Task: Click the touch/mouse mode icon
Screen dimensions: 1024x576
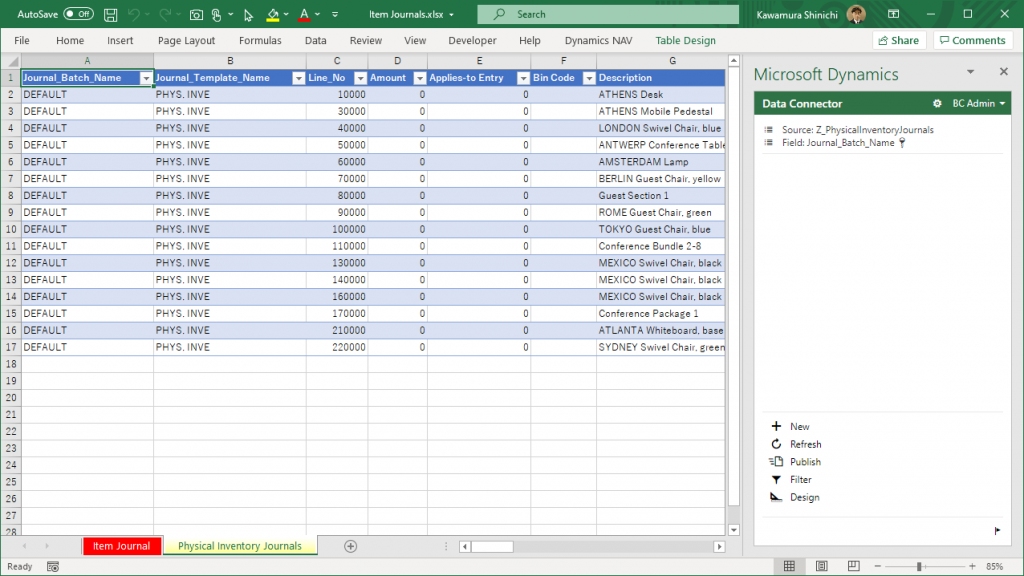Action: tap(217, 14)
